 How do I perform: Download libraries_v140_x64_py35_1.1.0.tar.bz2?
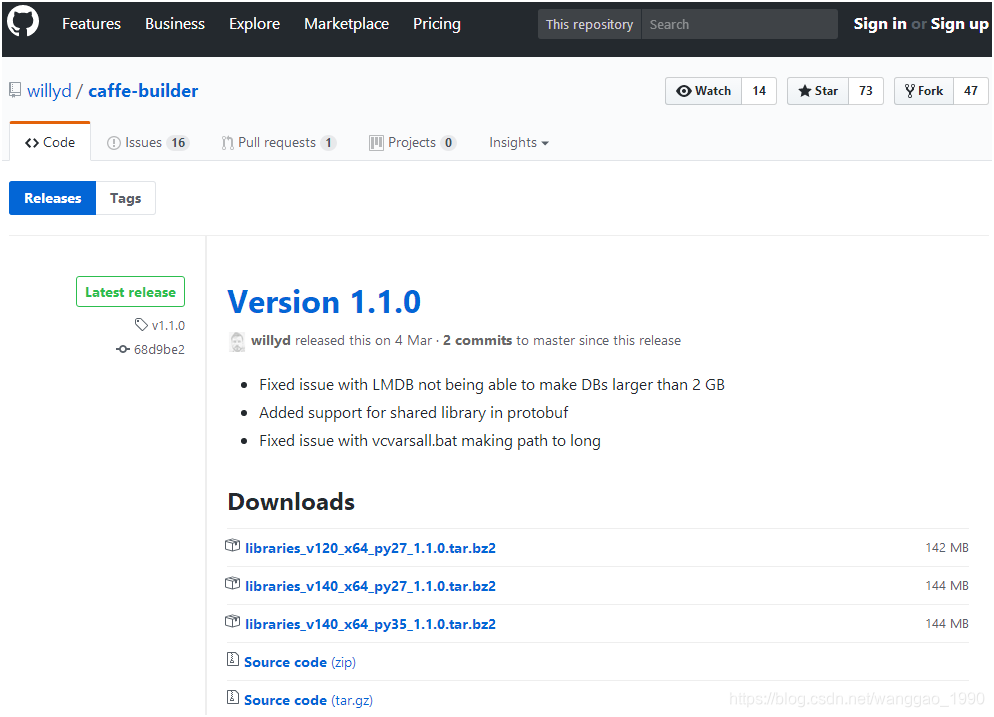(370, 624)
